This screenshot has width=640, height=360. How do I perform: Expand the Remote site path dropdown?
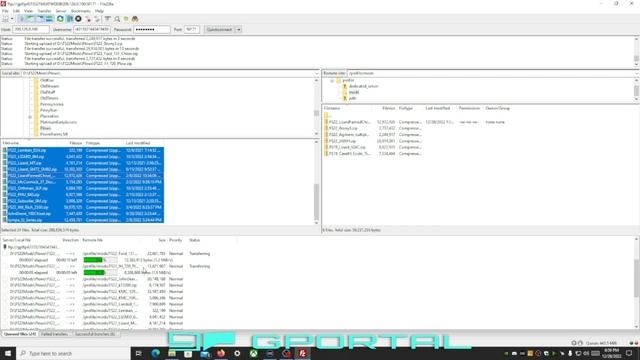click(637, 73)
